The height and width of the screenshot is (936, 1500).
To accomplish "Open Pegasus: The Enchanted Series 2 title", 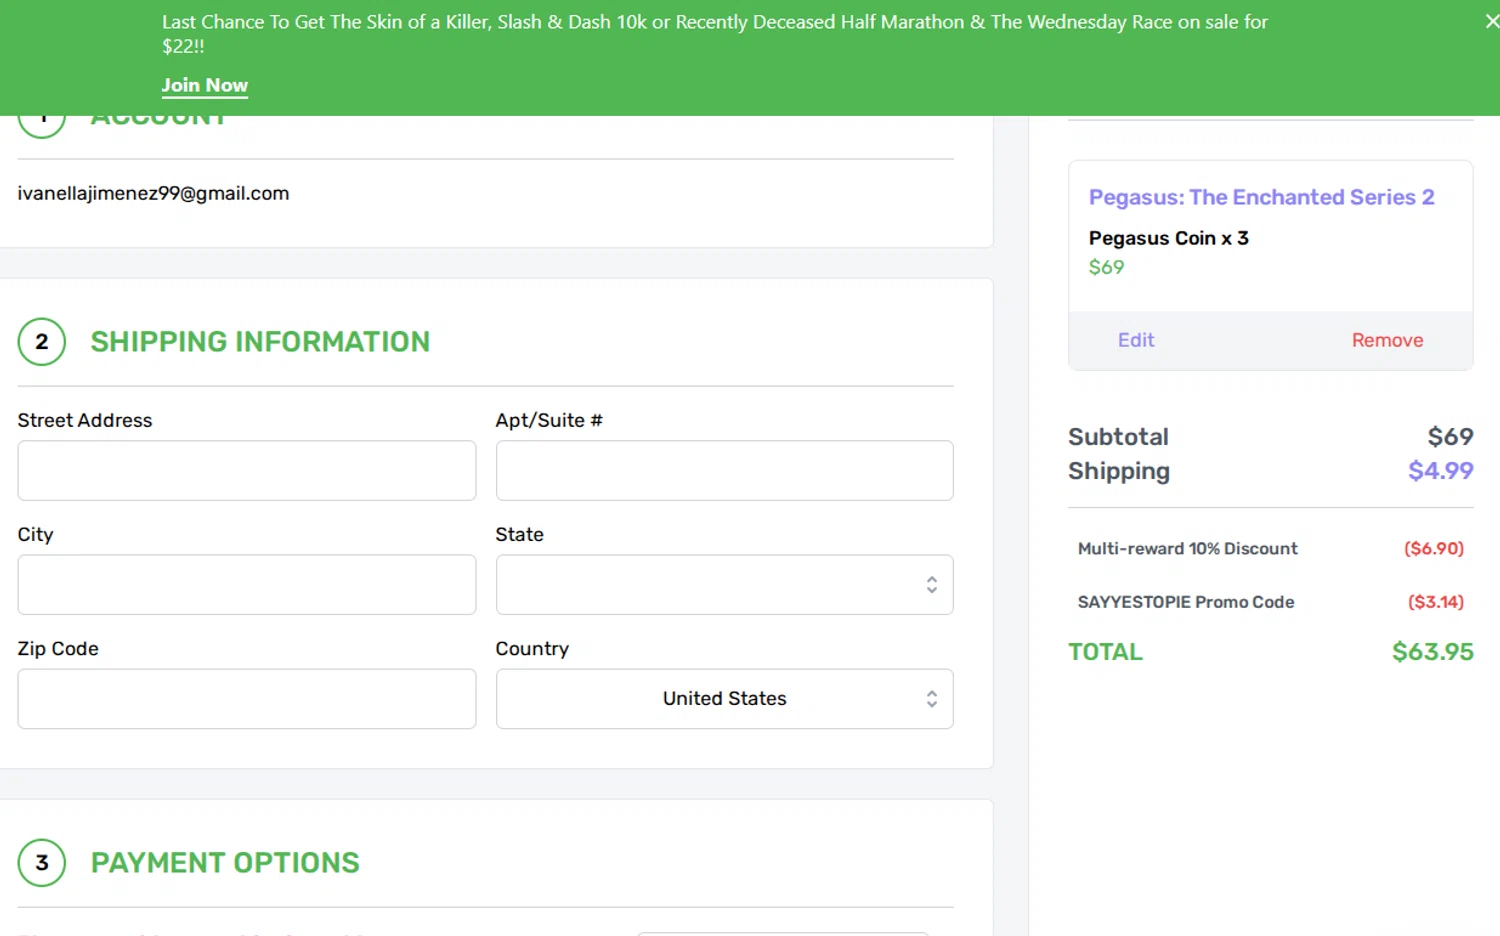I will 1261,197.
